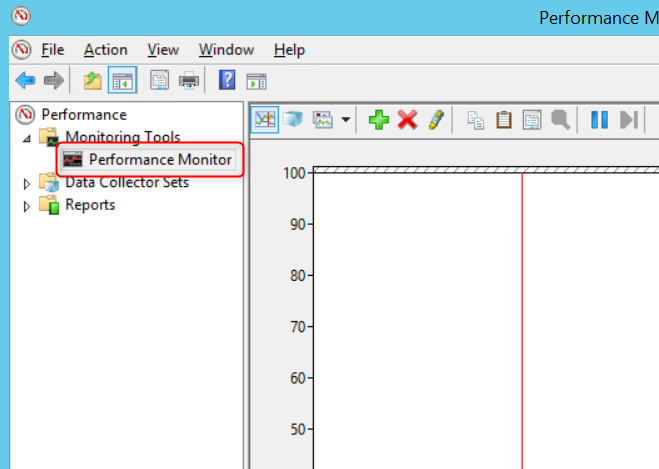Click Freeze Display pause button
Image resolution: width=659 pixels, height=469 pixels.
pyautogui.click(x=599, y=120)
